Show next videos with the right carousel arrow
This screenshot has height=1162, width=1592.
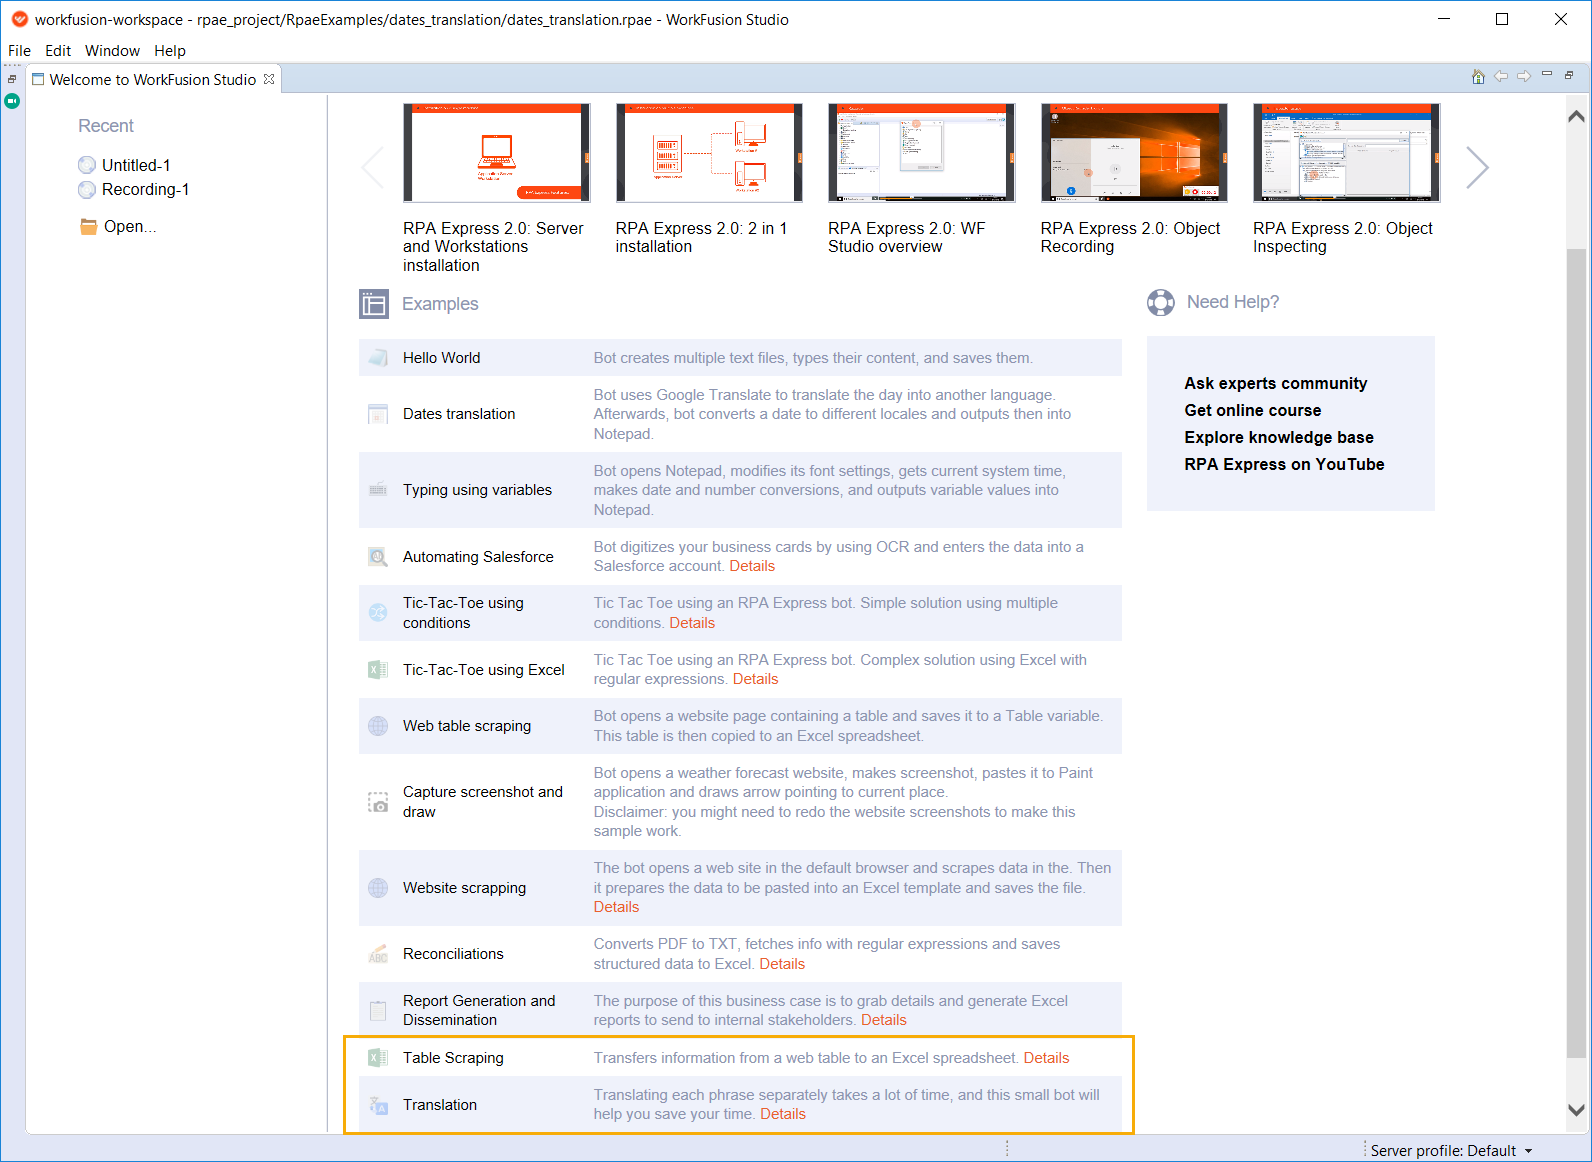pyautogui.click(x=1478, y=167)
